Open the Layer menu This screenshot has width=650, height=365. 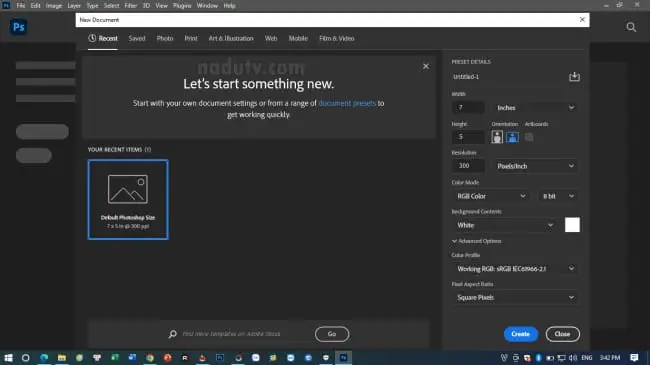point(74,5)
